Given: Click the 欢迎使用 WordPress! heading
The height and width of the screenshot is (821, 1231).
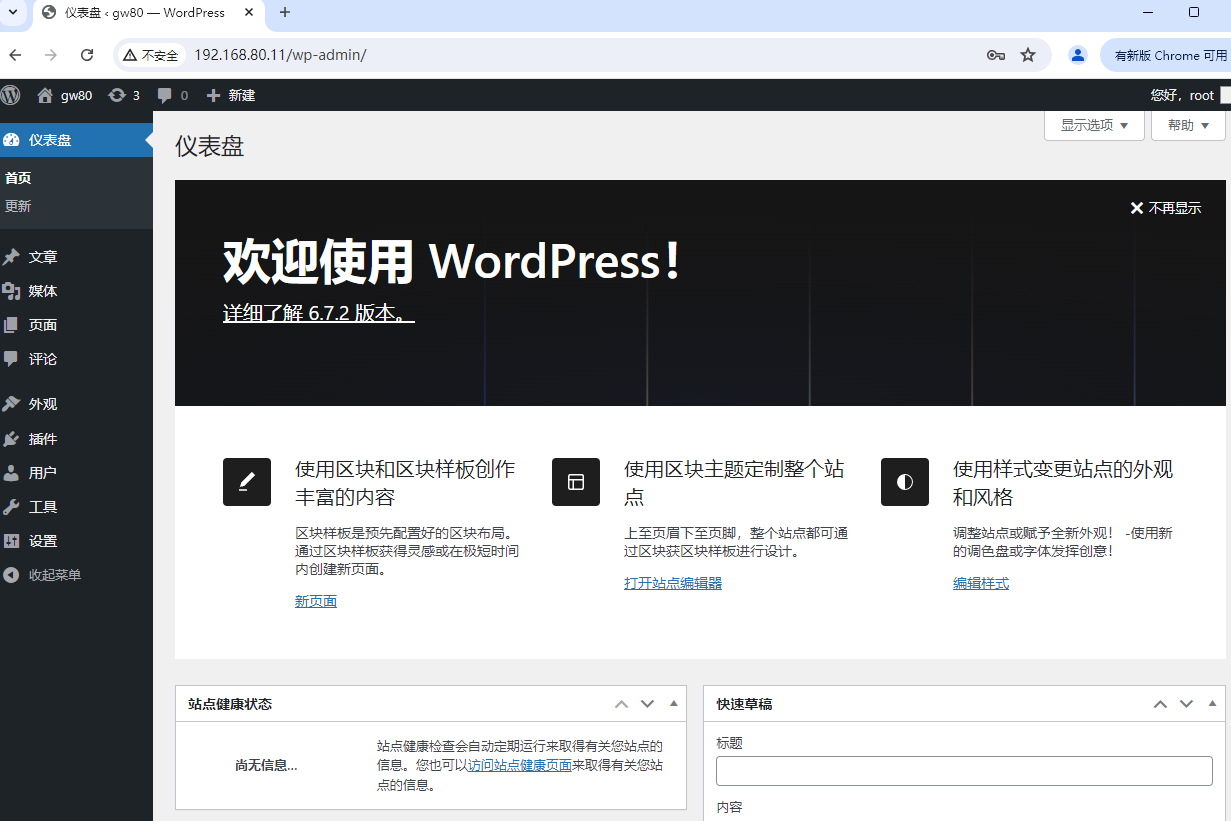Looking at the screenshot, I should click(x=452, y=262).
